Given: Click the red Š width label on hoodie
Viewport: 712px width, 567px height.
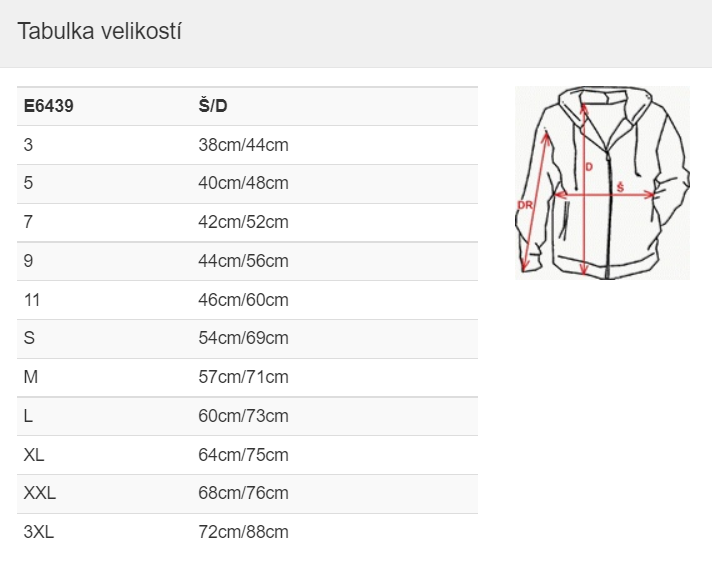Looking at the screenshot, I should (620, 187).
